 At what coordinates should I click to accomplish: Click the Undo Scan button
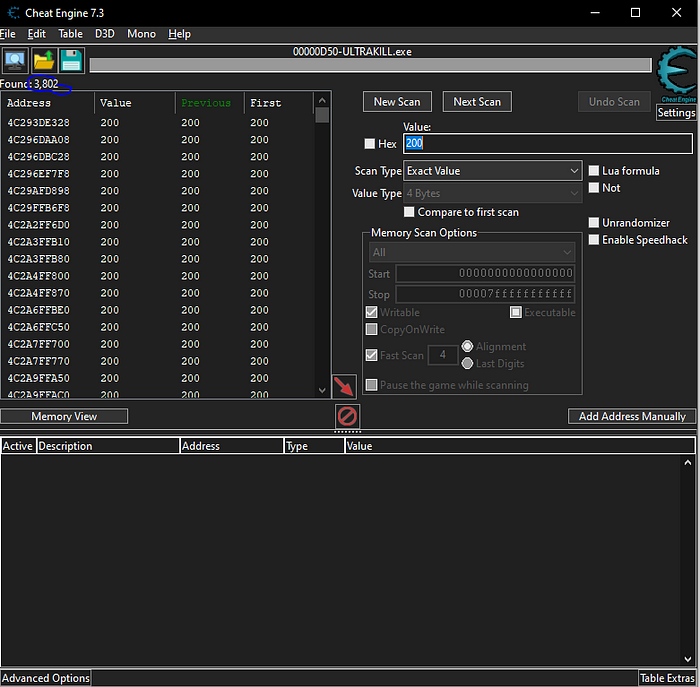click(614, 102)
